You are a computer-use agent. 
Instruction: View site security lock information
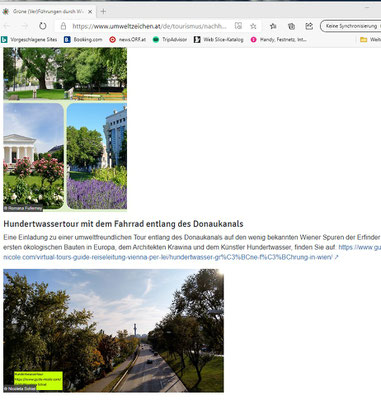63,26
